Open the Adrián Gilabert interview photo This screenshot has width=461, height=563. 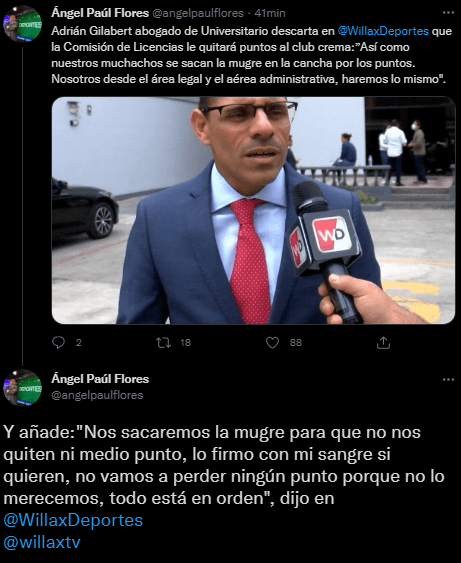coord(253,210)
